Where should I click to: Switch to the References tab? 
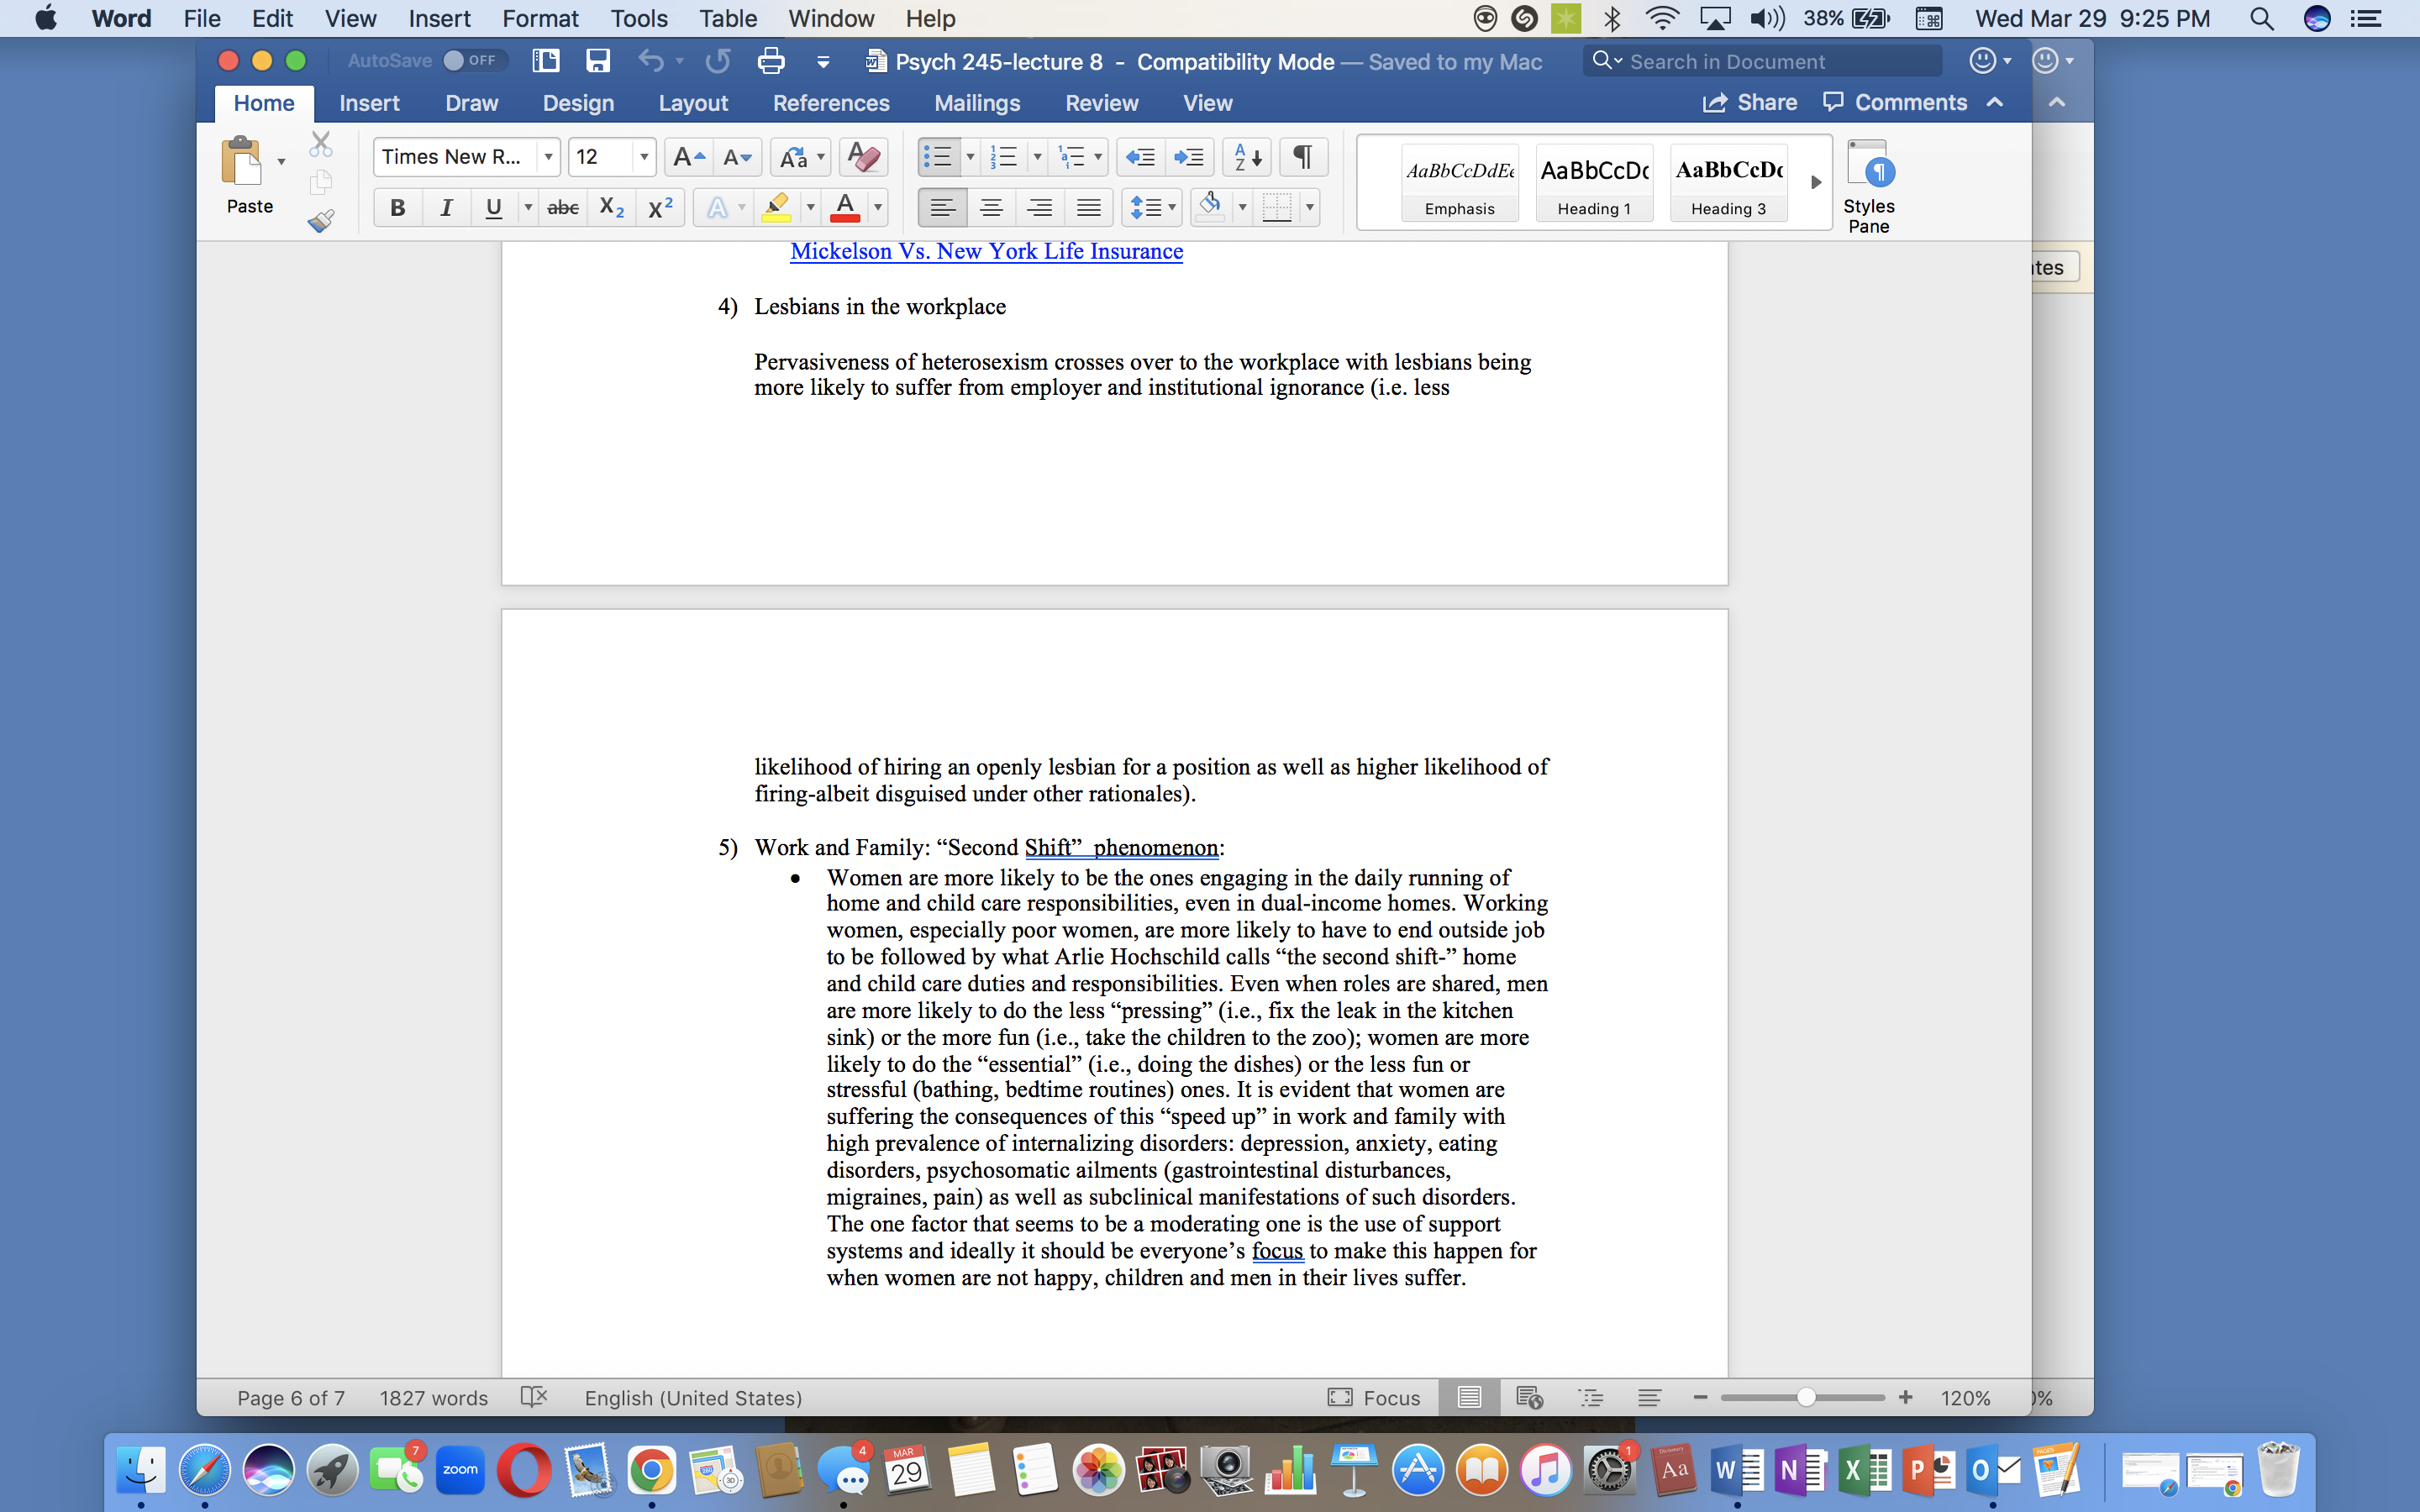tap(830, 103)
